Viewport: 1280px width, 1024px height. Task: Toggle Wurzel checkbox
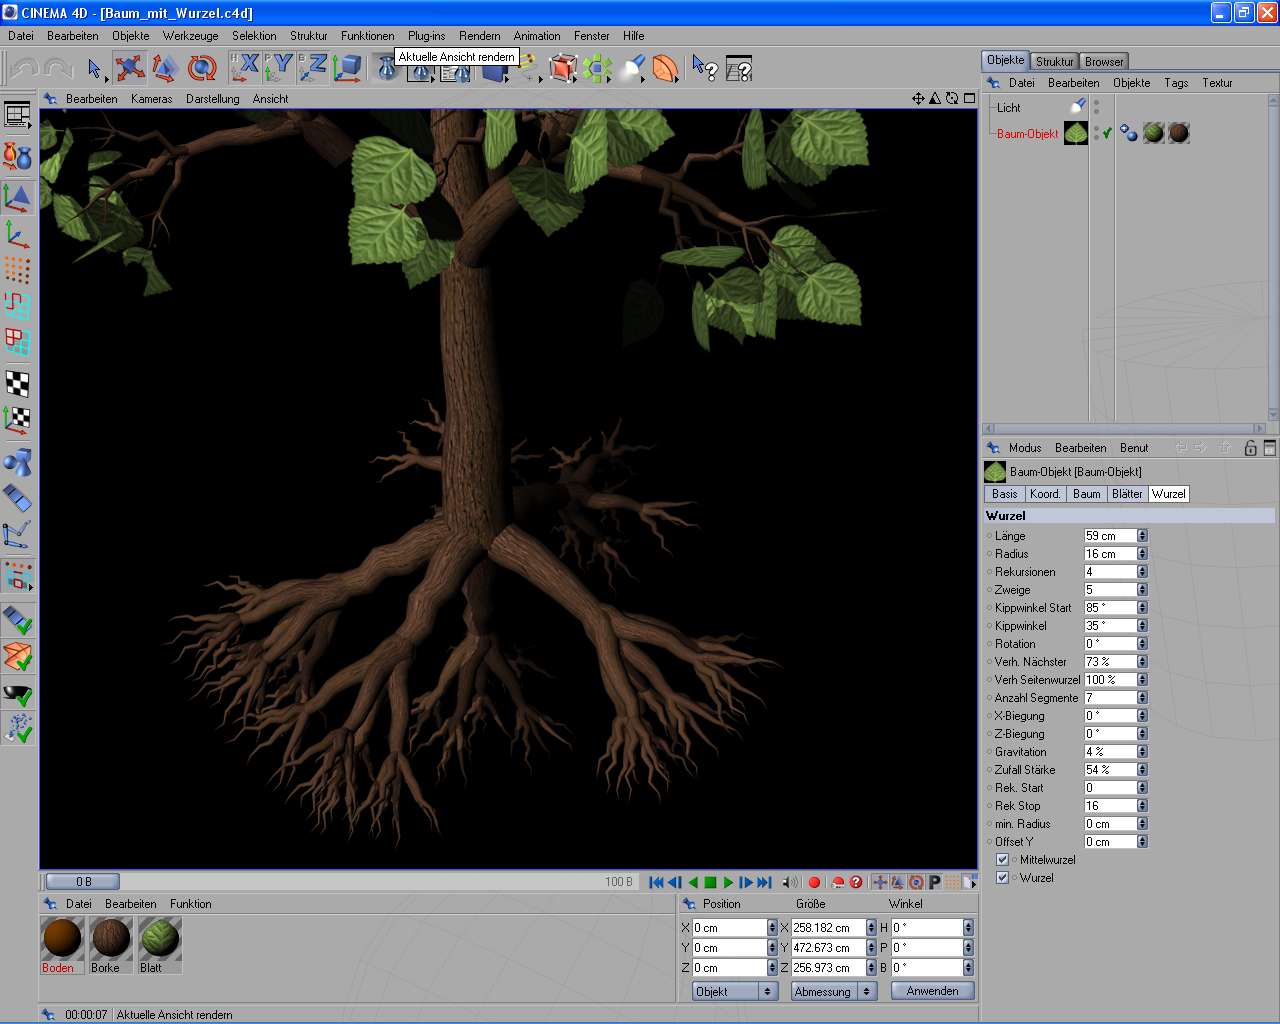point(1002,877)
